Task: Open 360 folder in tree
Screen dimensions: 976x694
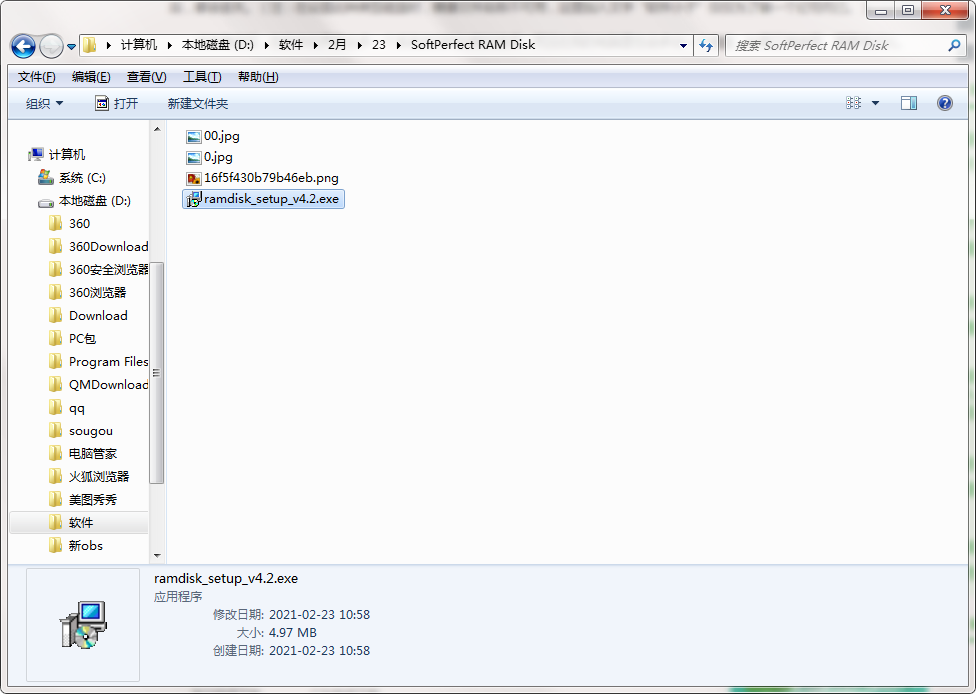Action: pos(69,223)
